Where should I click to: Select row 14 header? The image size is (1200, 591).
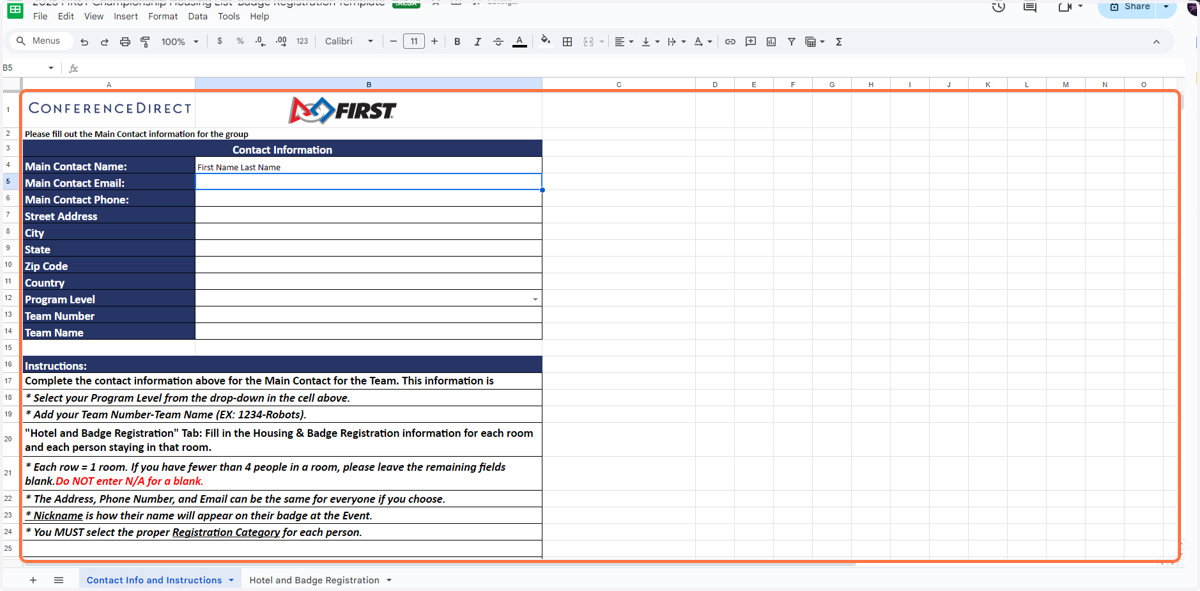tap(8, 331)
